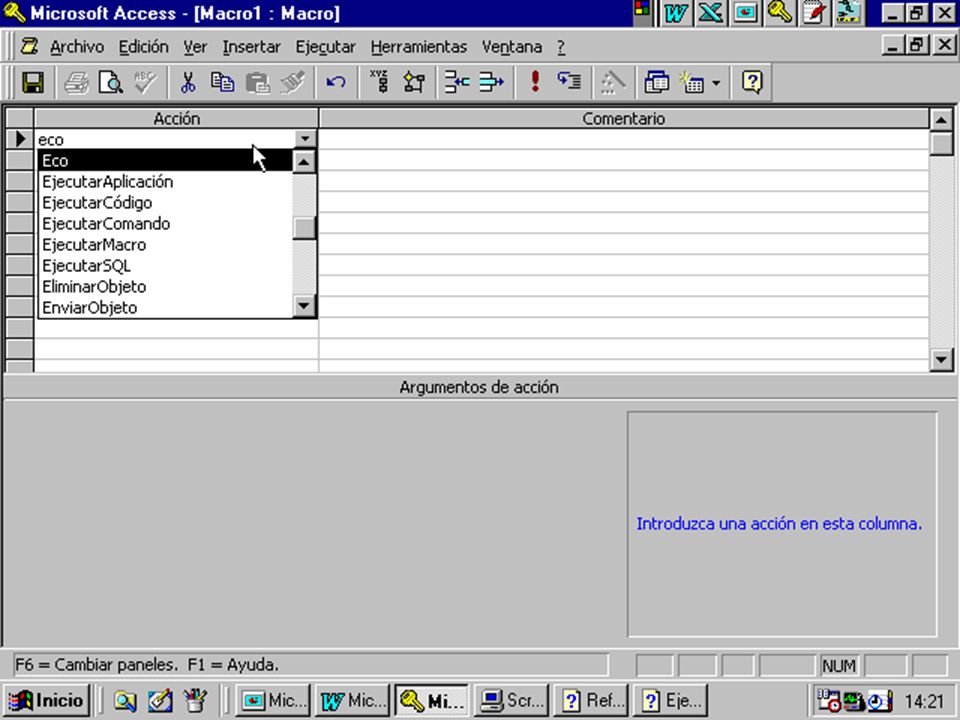Screen dimensions: 960x720
Task: Click the NUM status bar indicator
Action: [839, 666]
